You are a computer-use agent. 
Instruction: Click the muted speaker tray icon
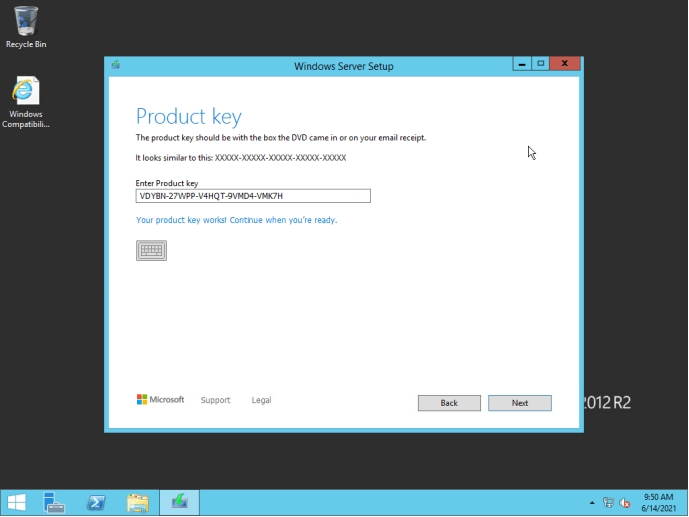click(624, 503)
